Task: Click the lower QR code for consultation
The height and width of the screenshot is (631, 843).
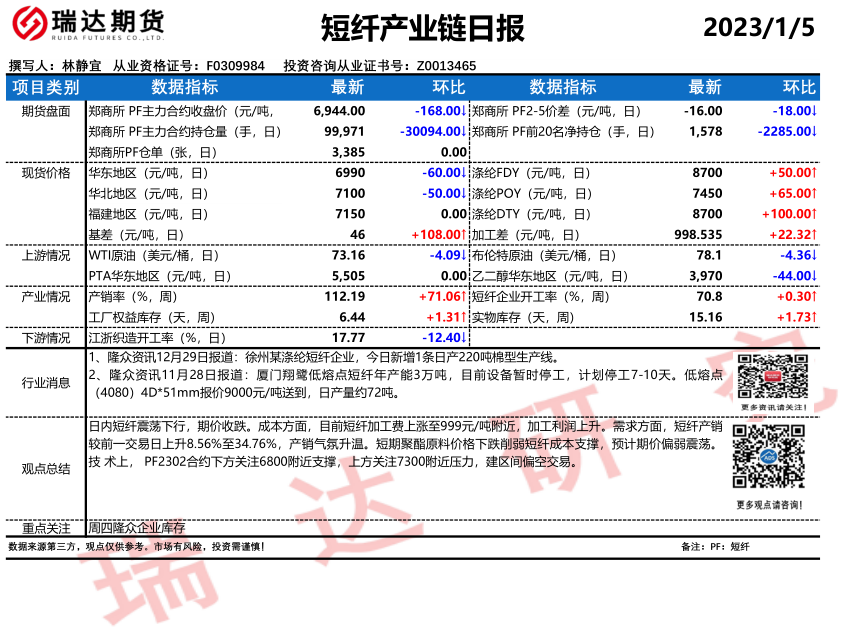Action: pos(768,456)
